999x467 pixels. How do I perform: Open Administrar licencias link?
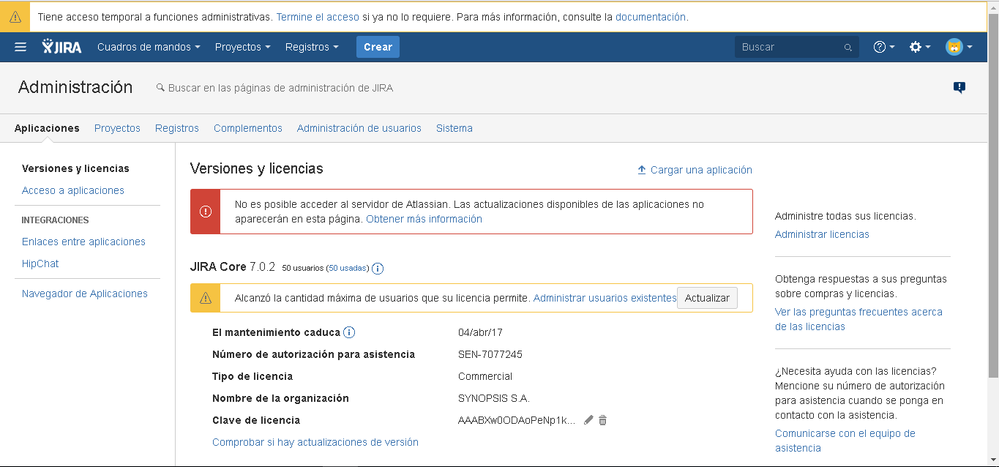click(x=822, y=234)
